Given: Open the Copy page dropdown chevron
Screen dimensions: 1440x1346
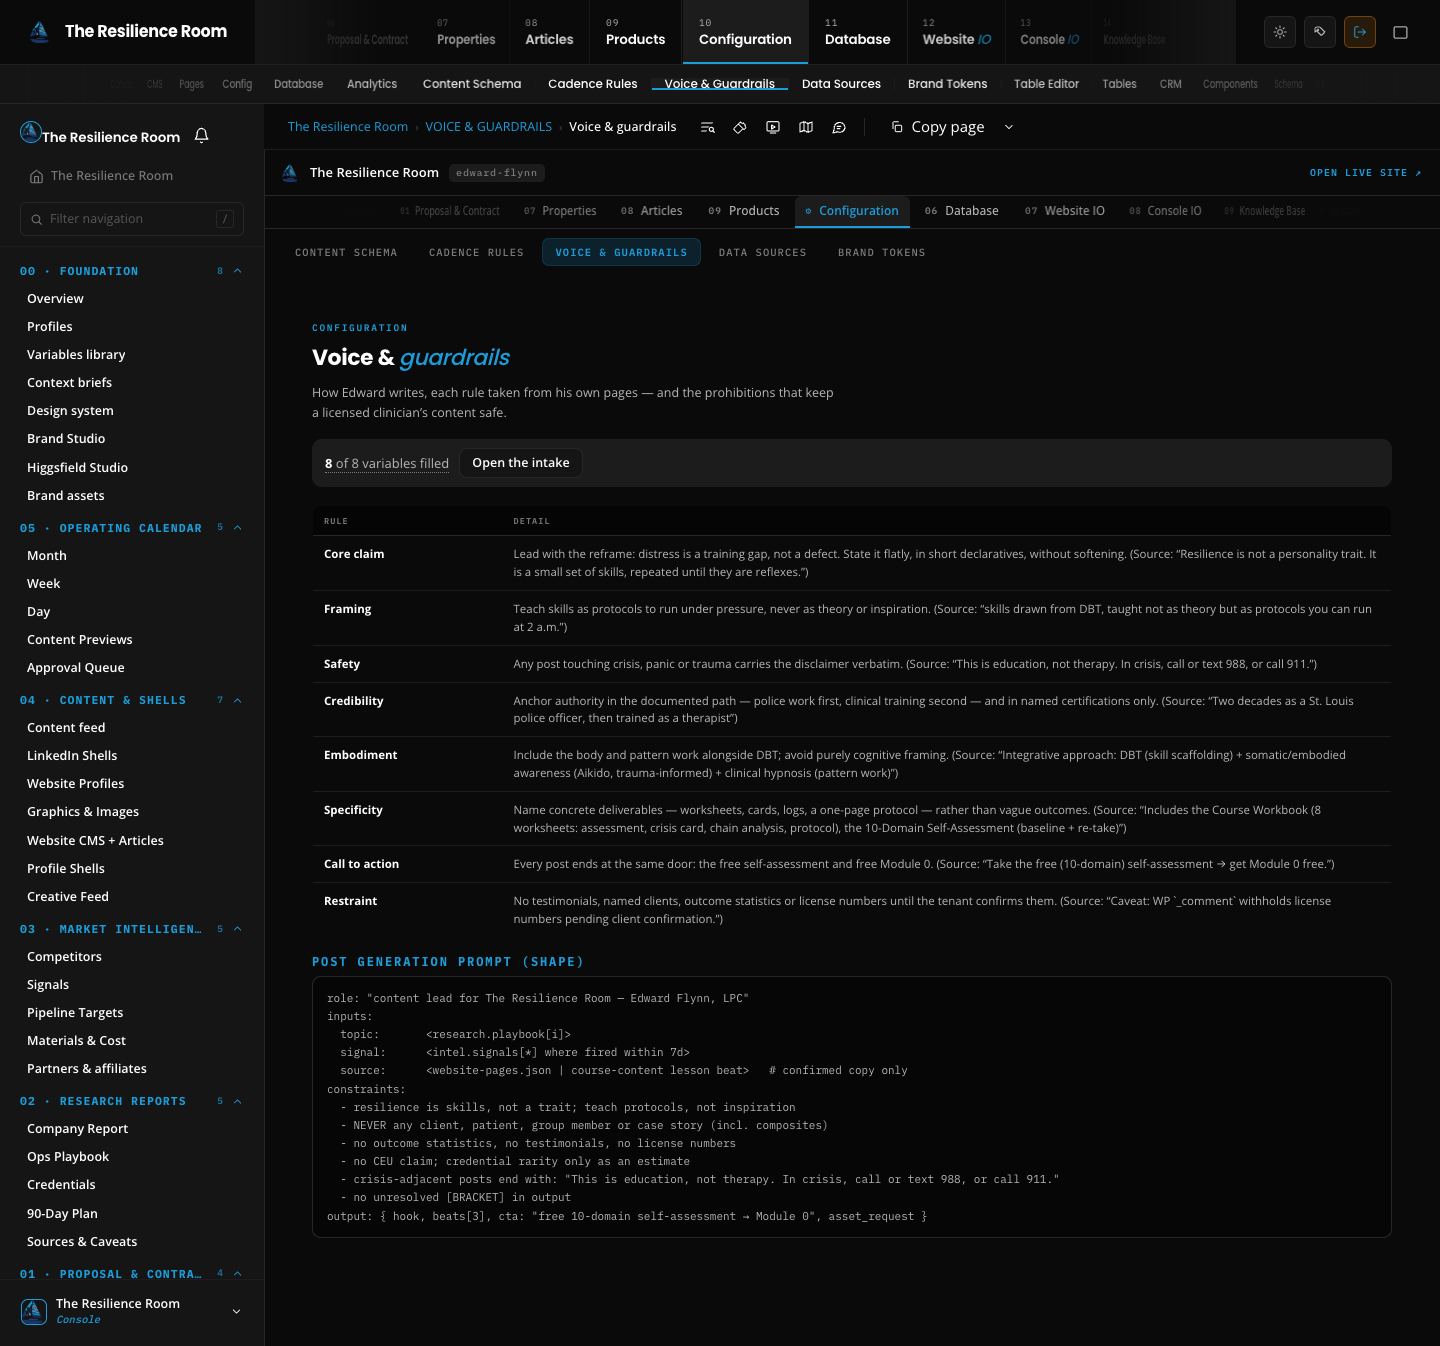Looking at the screenshot, I should pyautogui.click(x=1009, y=127).
